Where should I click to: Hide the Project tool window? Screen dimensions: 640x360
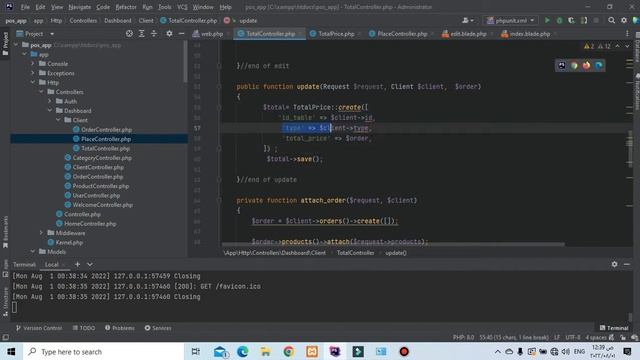(x=182, y=34)
